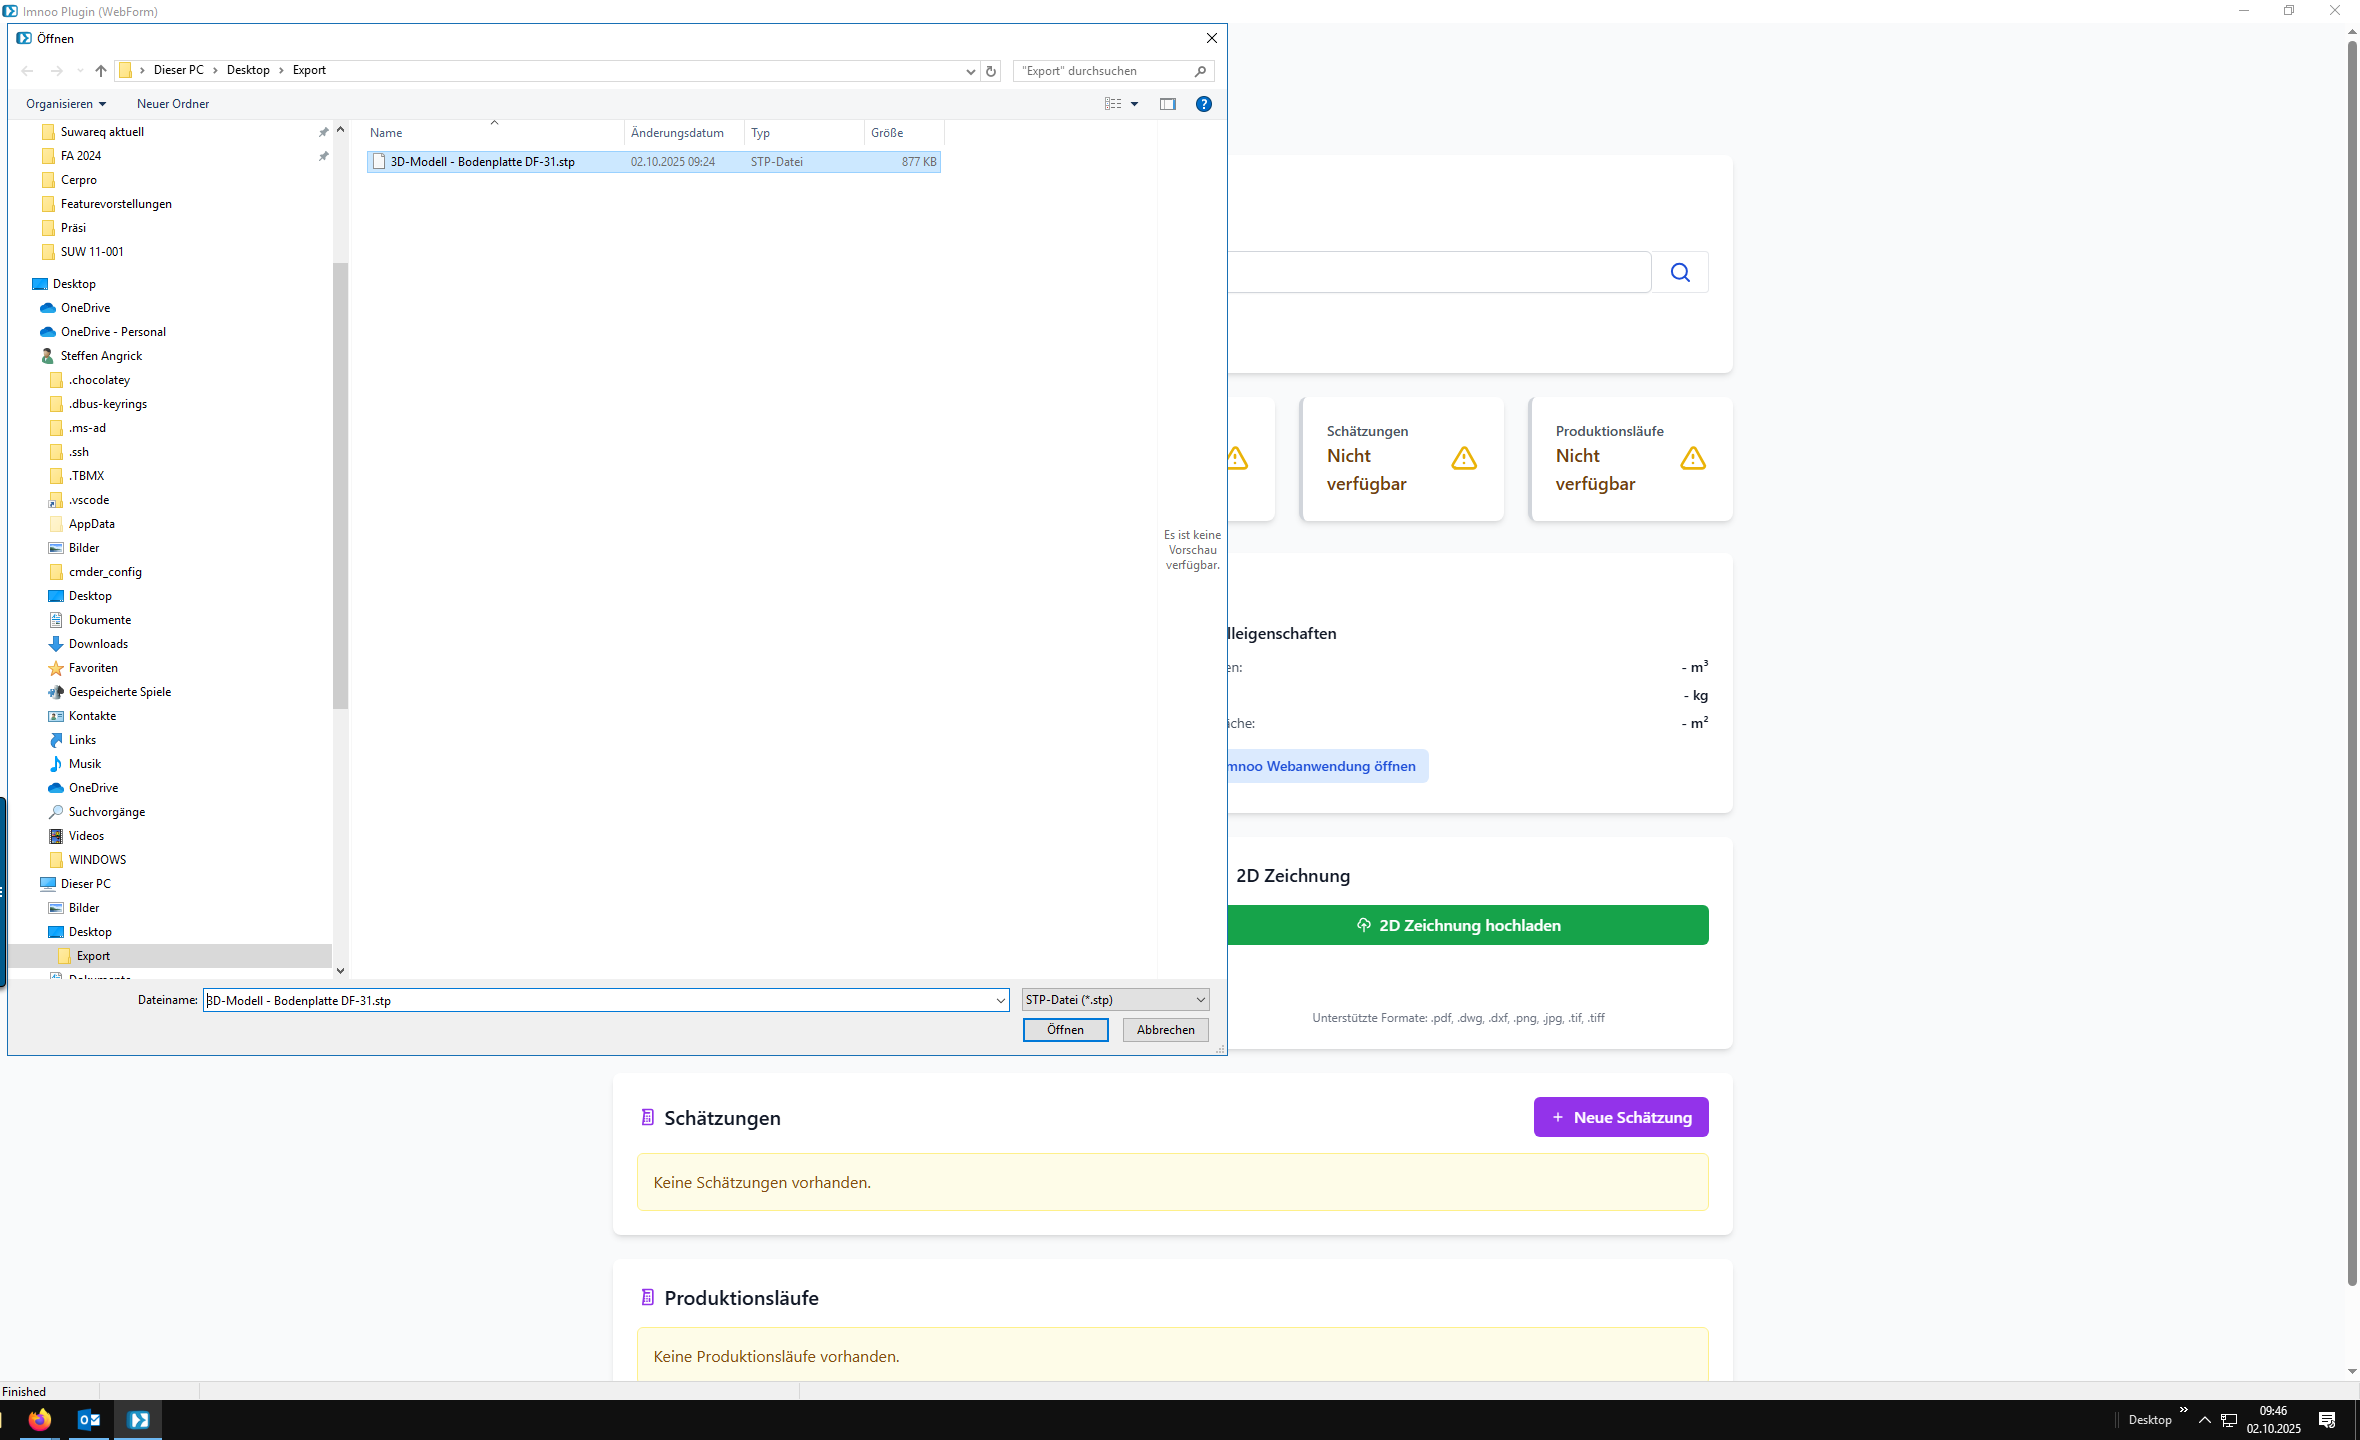The image size is (2360, 1440).
Task: Go up one folder level
Action: click(x=101, y=71)
